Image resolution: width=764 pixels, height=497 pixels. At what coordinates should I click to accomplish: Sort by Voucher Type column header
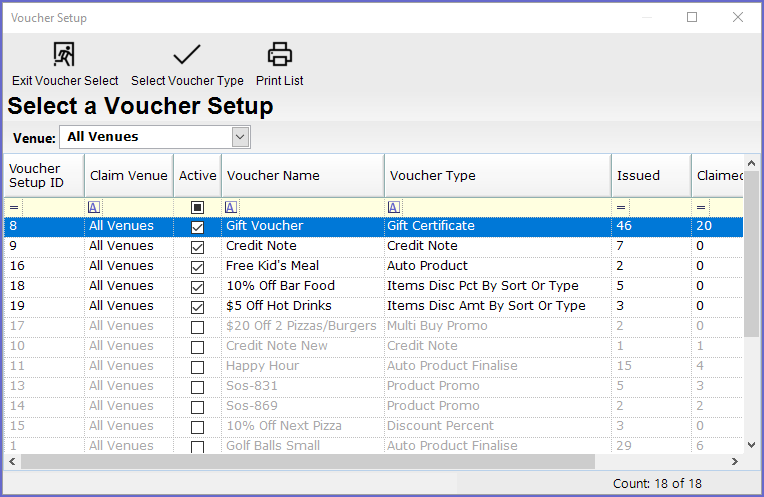pyautogui.click(x=497, y=175)
